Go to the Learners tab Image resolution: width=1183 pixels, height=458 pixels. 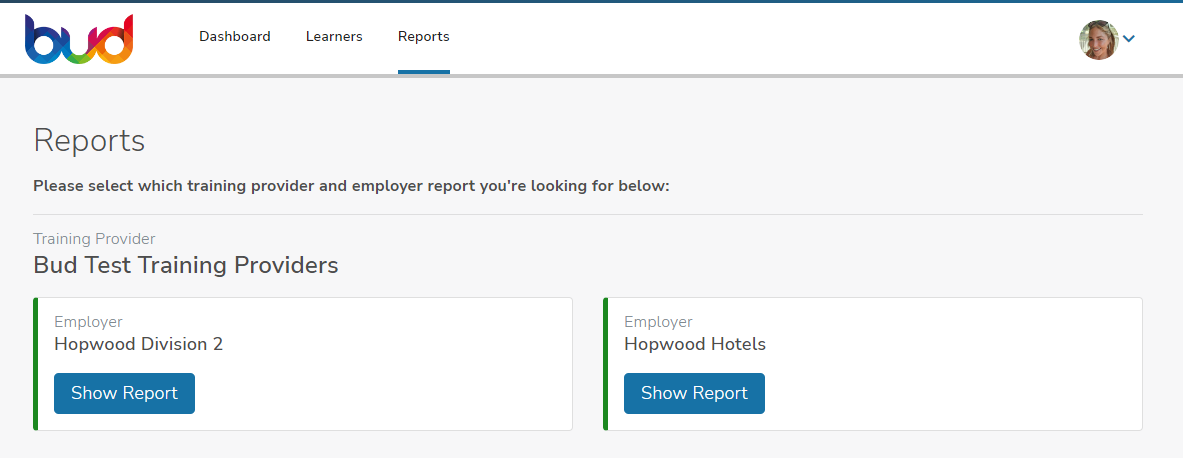point(334,36)
